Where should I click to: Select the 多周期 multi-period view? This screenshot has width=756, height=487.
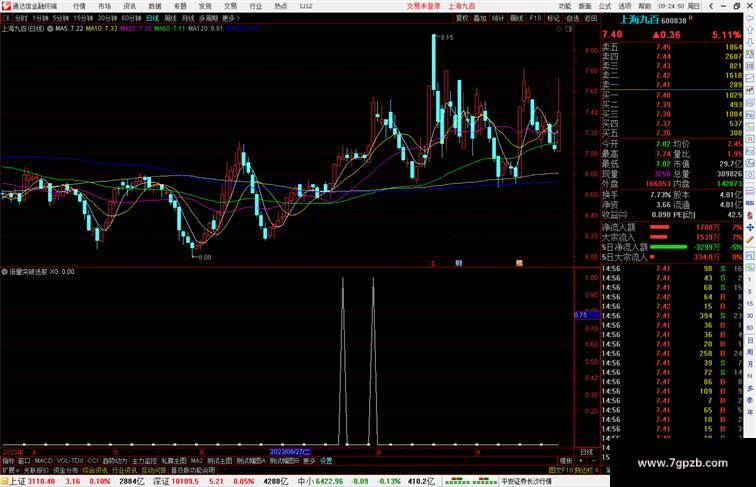coord(208,18)
